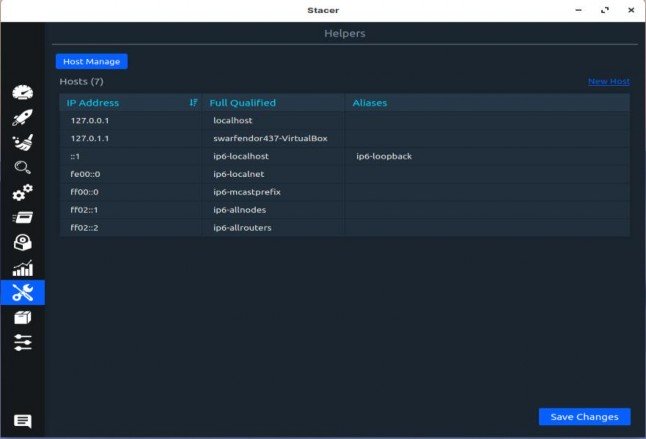646x439 pixels.
Task: Maximize the Stacer window
Action: point(605,10)
